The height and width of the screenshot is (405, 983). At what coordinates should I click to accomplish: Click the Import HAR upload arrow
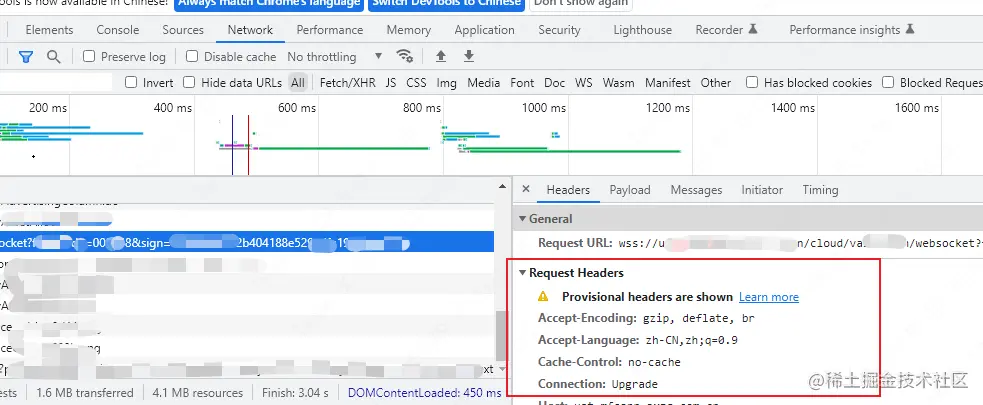click(x=441, y=56)
